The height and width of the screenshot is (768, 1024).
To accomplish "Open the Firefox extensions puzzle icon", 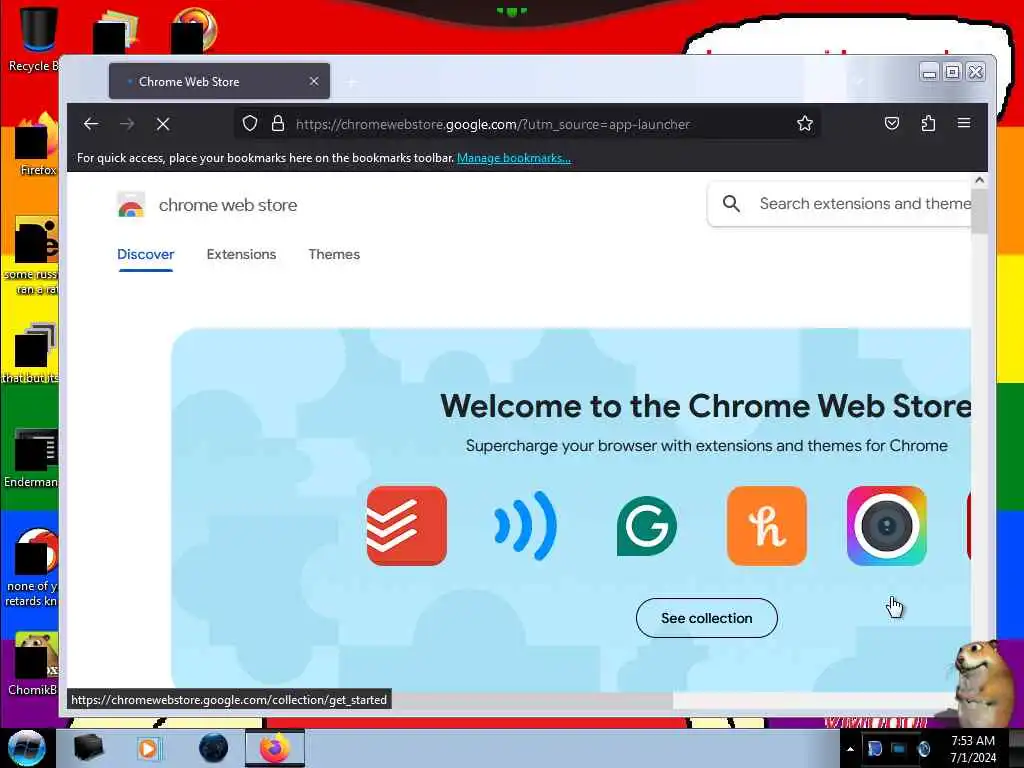I will click(x=928, y=123).
